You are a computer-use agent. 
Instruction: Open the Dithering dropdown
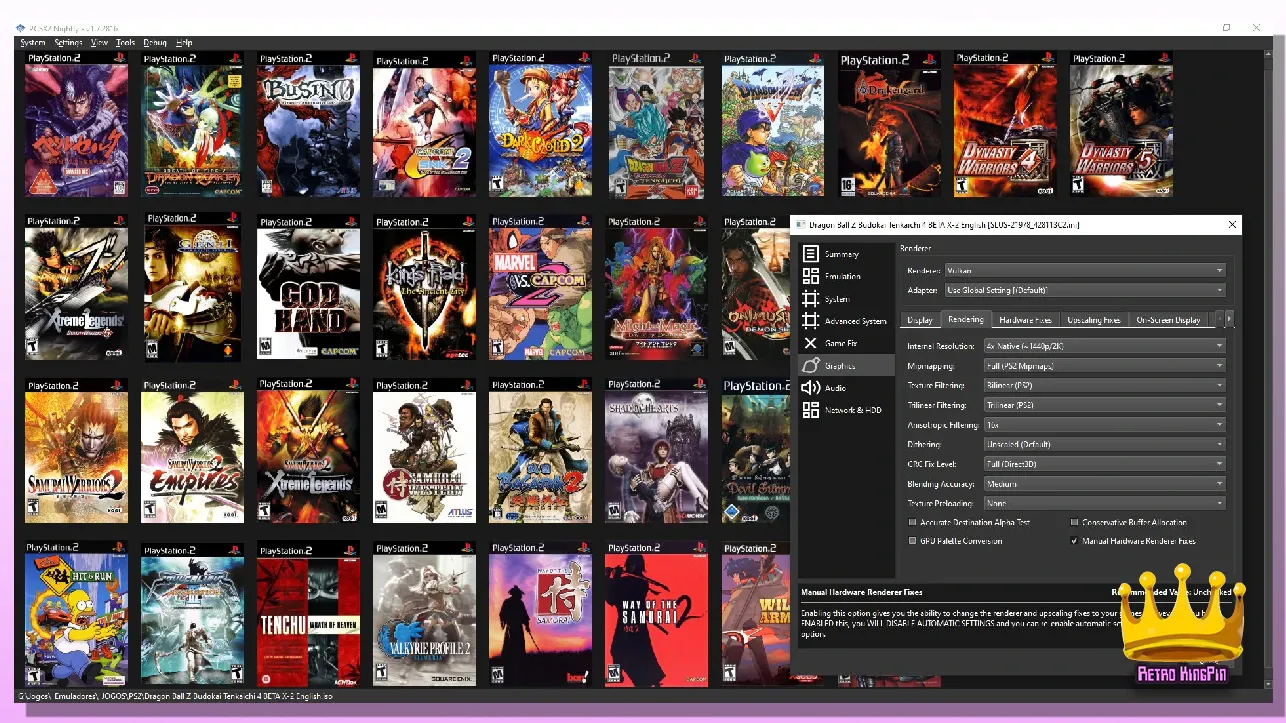pyautogui.click(x=1104, y=444)
